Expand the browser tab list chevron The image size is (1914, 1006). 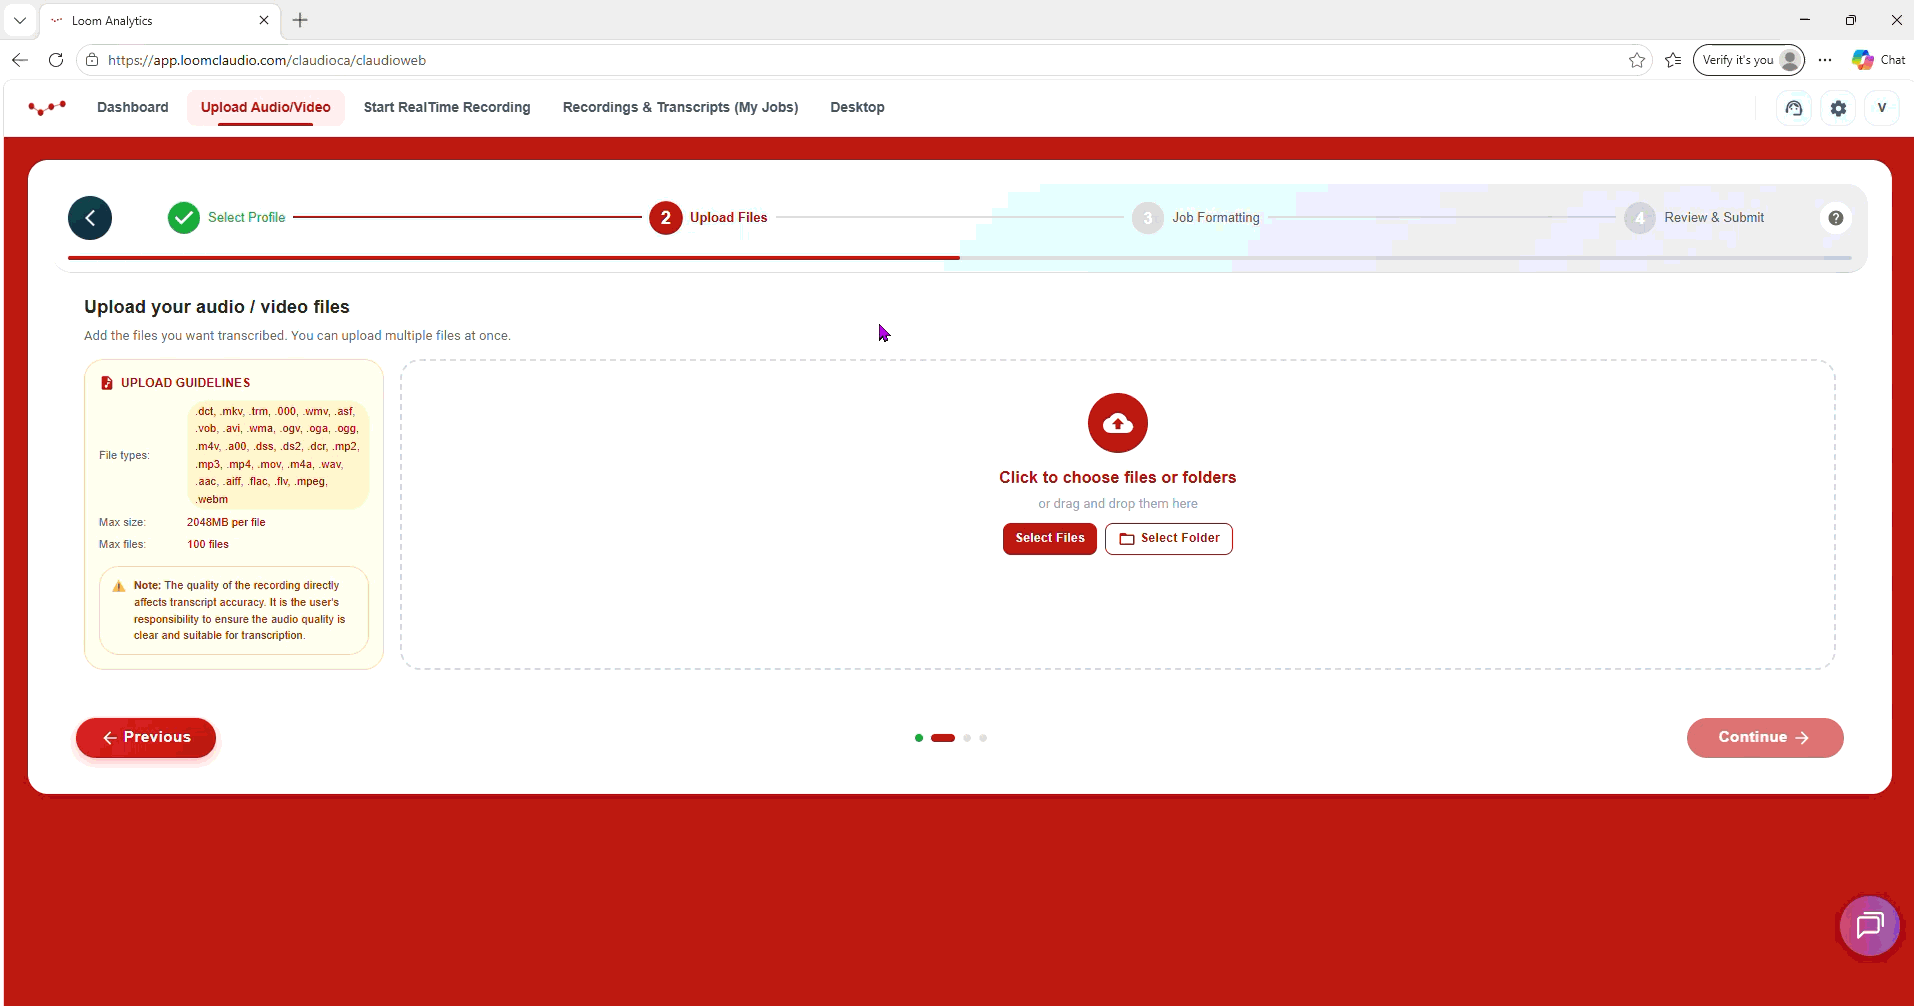point(20,20)
